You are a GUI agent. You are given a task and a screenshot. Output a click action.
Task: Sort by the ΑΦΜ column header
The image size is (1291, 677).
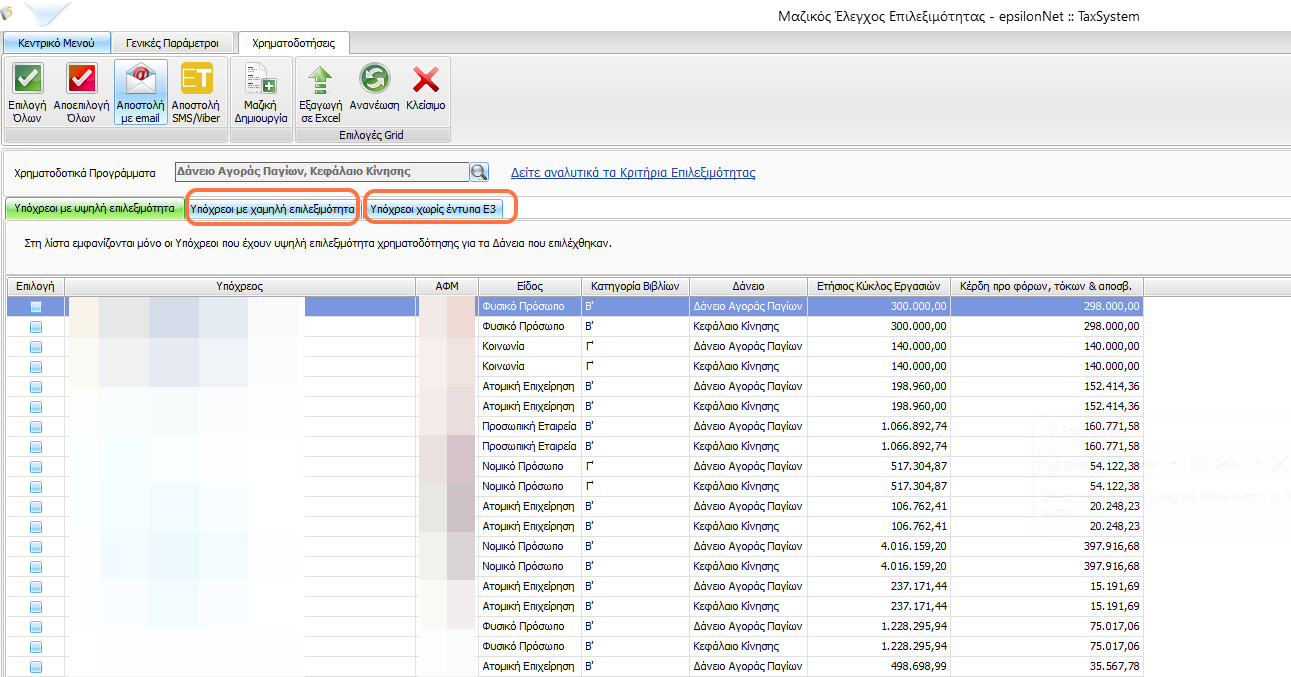click(x=447, y=286)
